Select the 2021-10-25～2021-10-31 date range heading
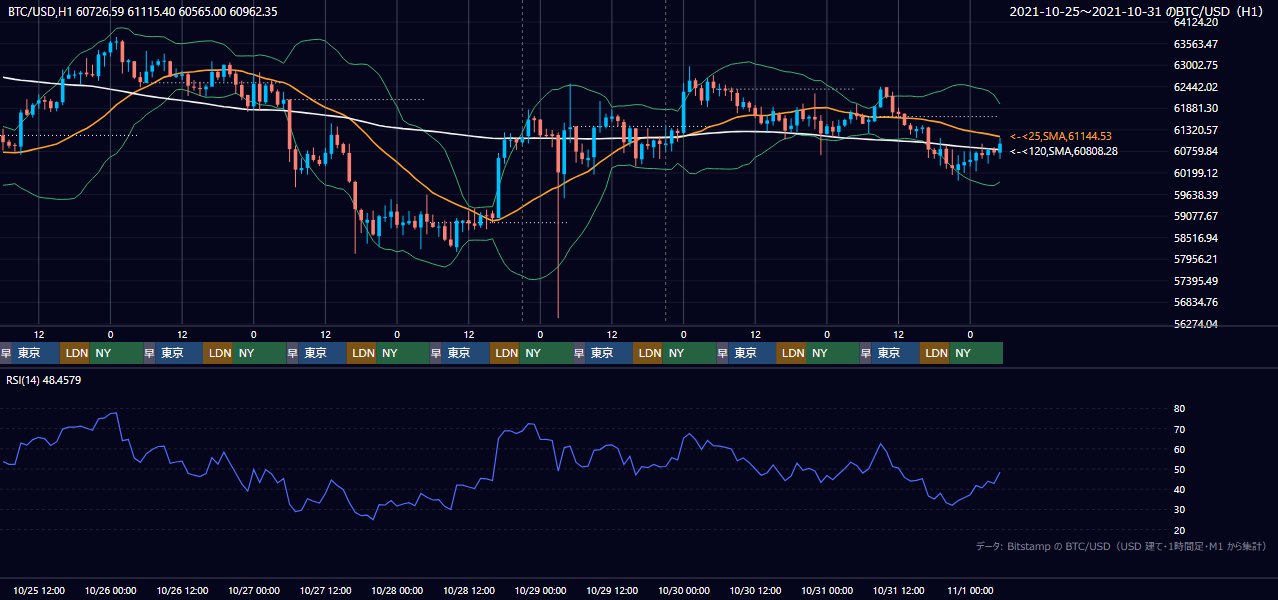1278x600 pixels. [1136, 12]
